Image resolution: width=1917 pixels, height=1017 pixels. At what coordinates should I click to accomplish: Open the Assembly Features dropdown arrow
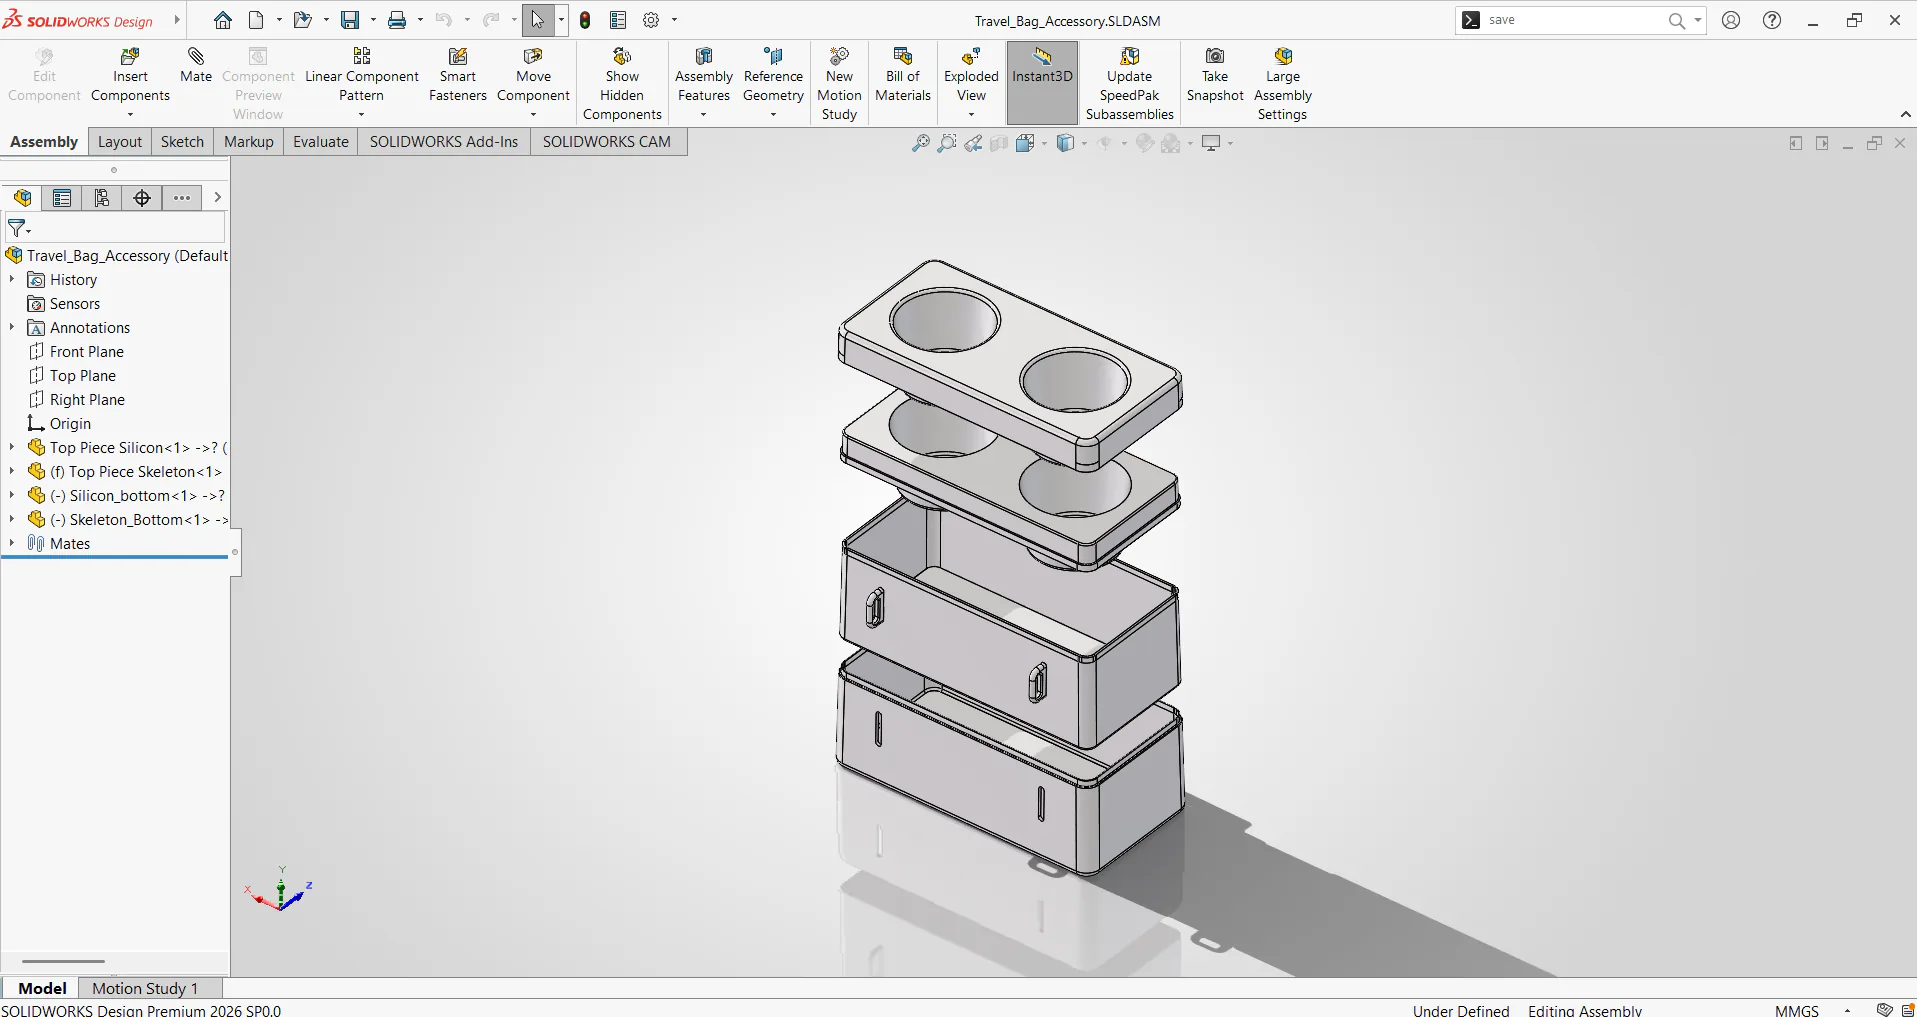click(703, 115)
